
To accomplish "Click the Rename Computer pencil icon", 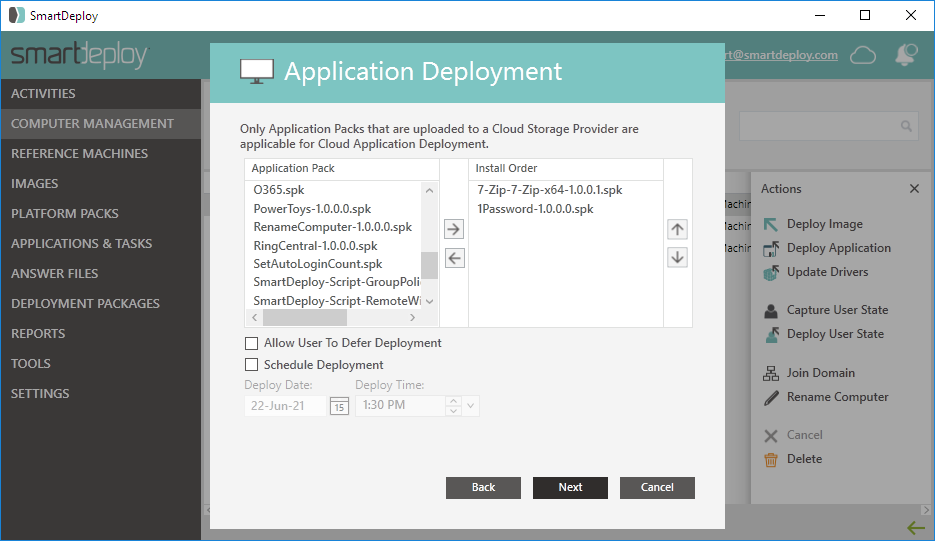I will 771,398.
